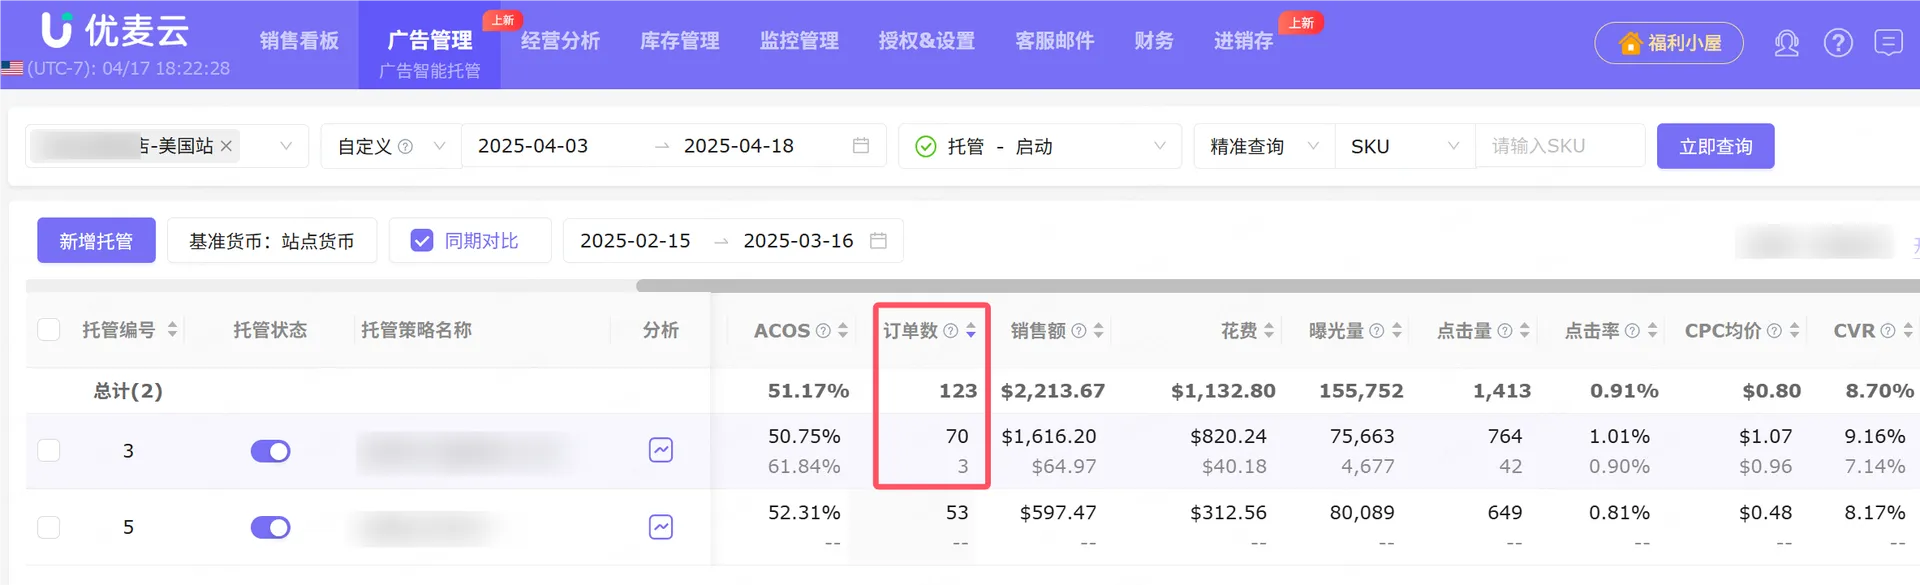Open the 托管 - 启动 status dropdown
The image size is (1920, 585).
(x=1040, y=146)
